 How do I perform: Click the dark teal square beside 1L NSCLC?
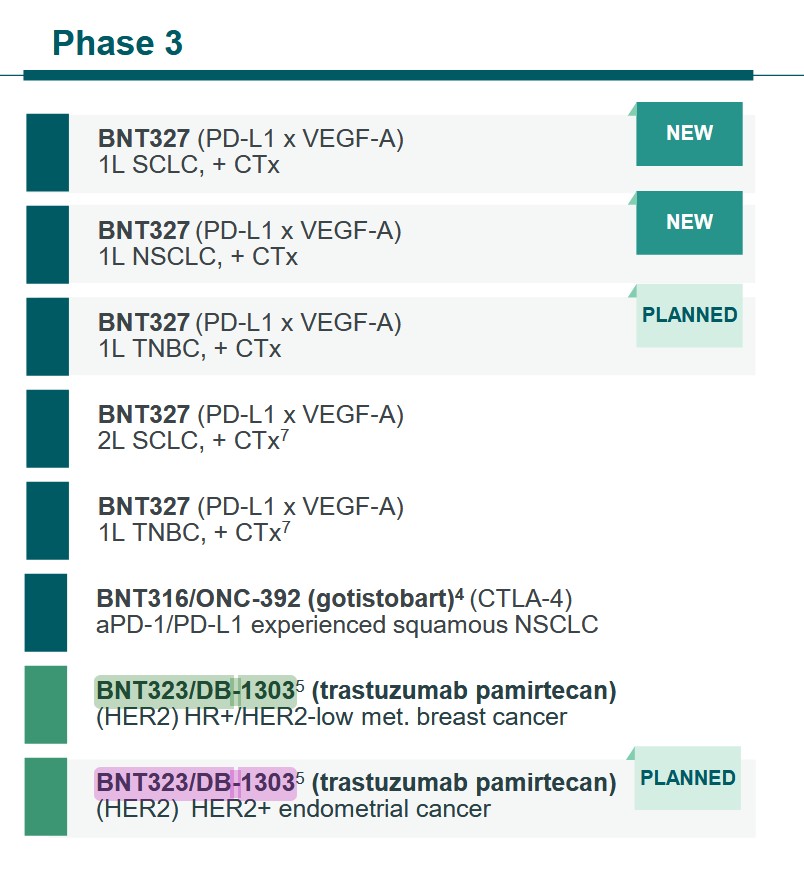[47, 244]
